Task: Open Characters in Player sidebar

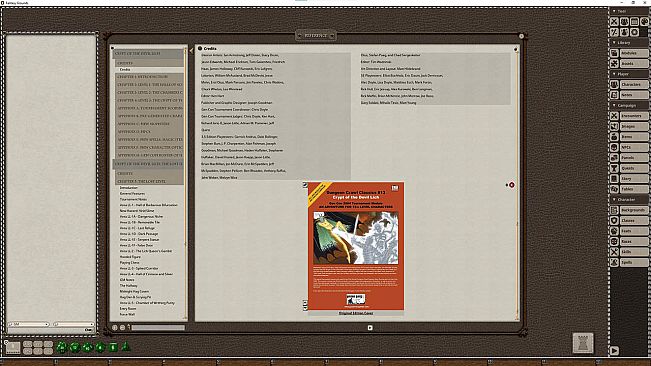Action: point(629,84)
